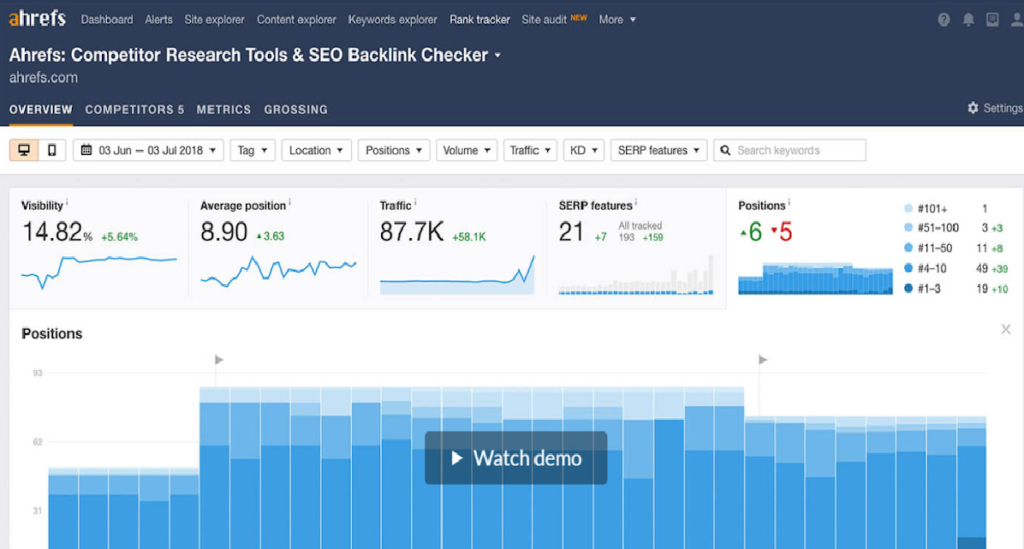This screenshot has height=549, width=1024.
Task: Open the date range dropdown
Action: pyautogui.click(x=148, y=150)
